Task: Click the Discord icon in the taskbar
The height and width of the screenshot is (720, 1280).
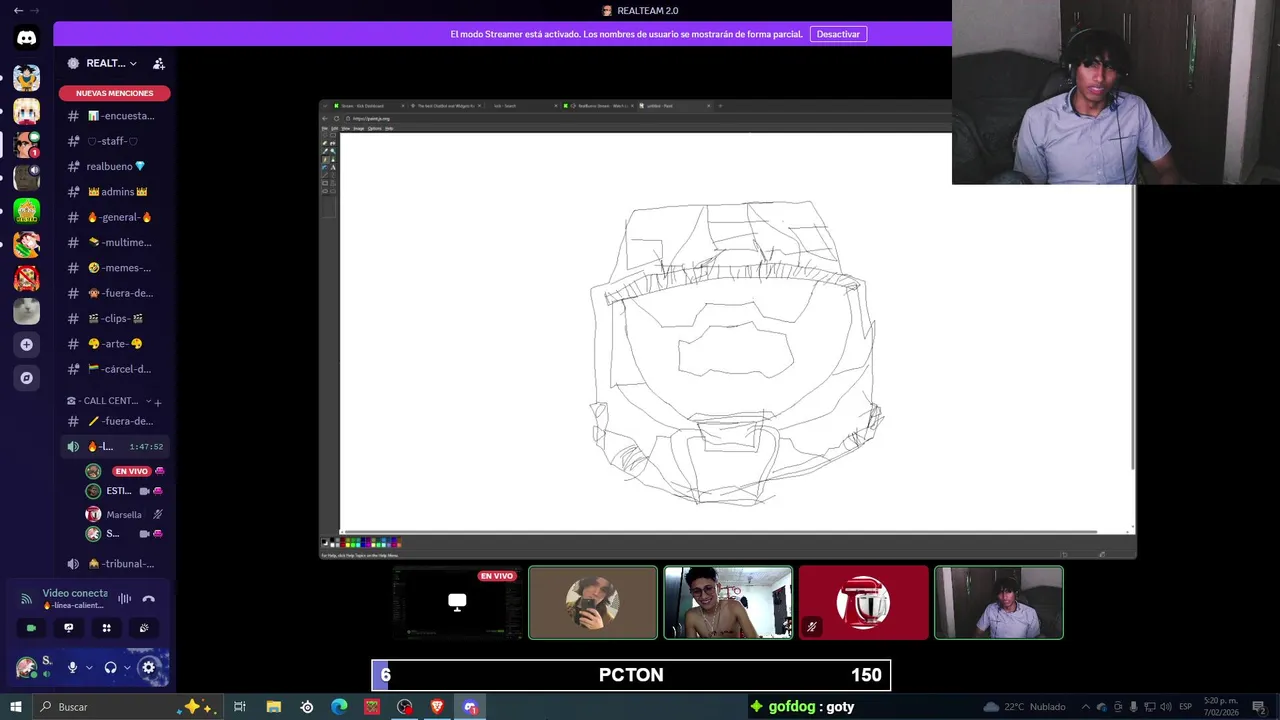Action: tap(470, 707)
